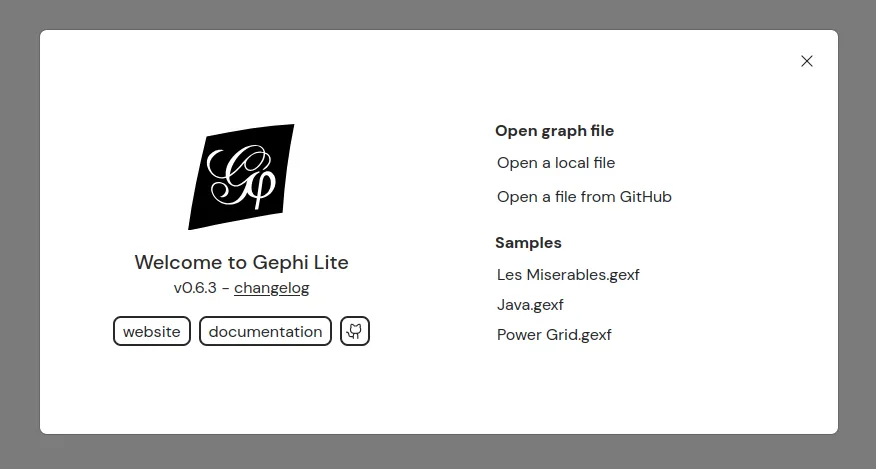
Task: Click the GitHub cat icon button
Action: point(355,332)
